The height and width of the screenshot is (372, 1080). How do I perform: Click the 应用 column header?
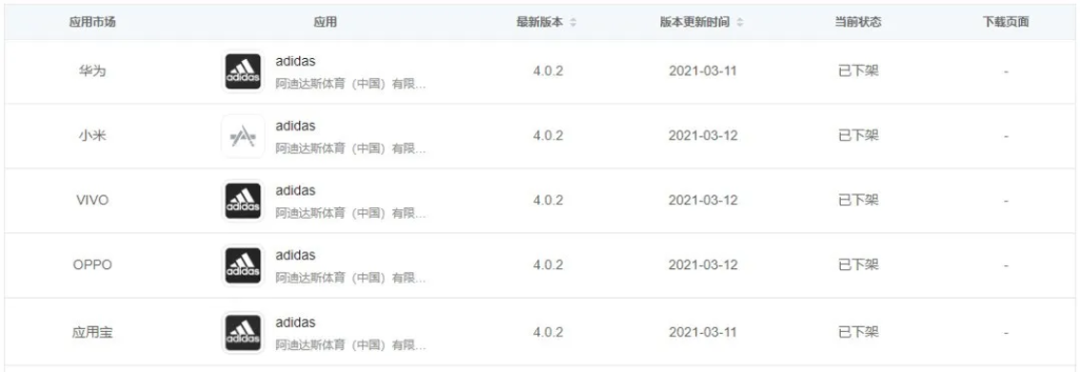pyautogui.click(x=325, y=22)
